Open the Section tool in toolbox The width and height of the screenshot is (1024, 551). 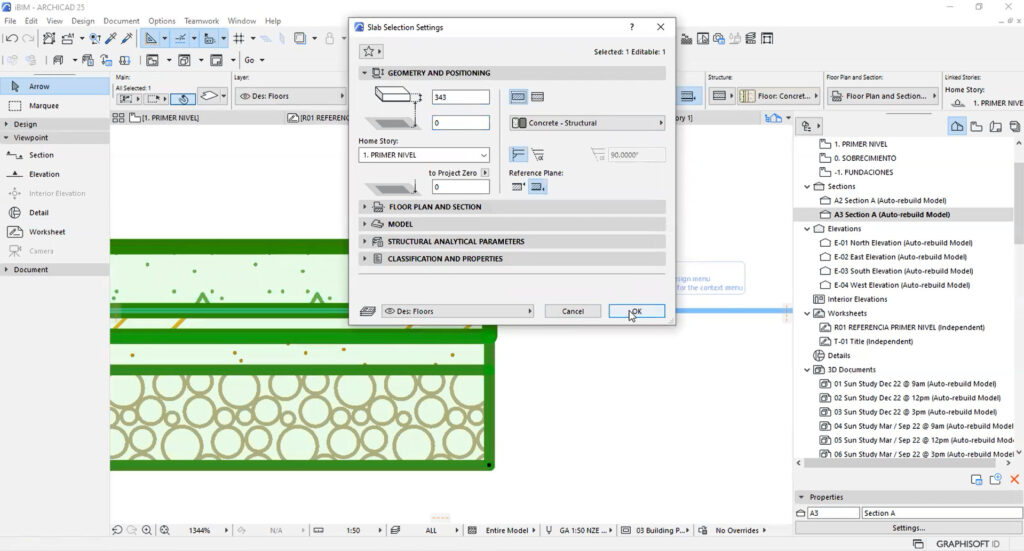54,155
